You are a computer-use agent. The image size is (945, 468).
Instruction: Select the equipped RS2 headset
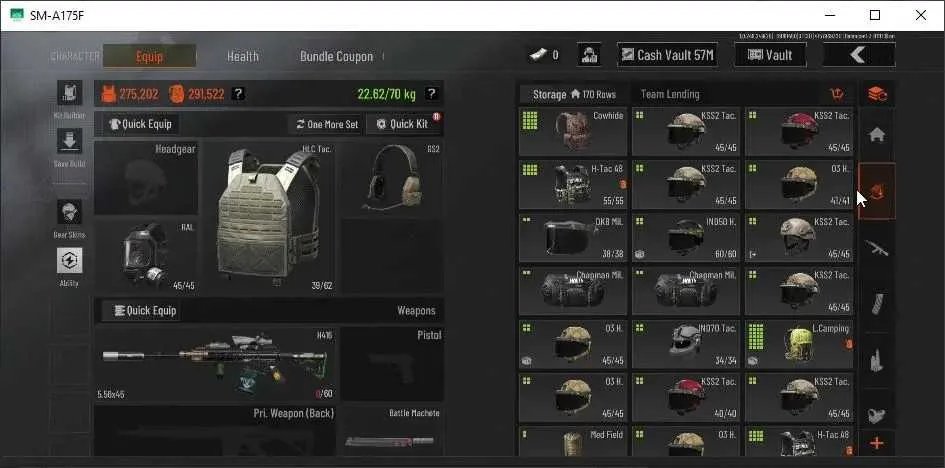[x=392, y=178]
